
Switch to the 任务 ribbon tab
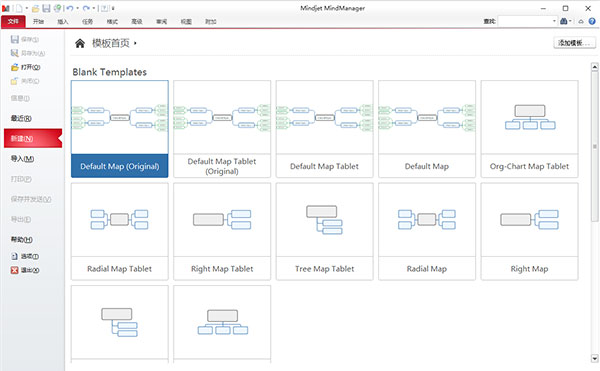87,21
